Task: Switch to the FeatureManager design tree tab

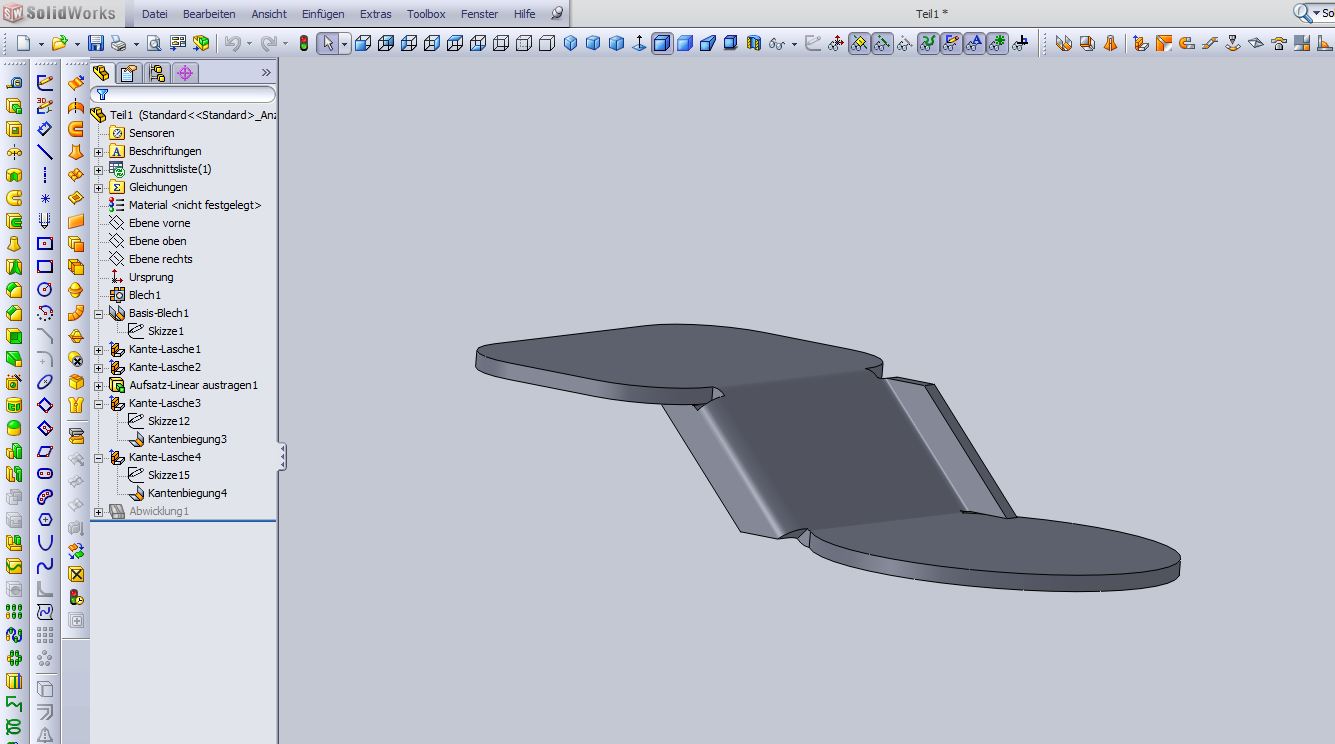Action: click(x=101, y=73)
